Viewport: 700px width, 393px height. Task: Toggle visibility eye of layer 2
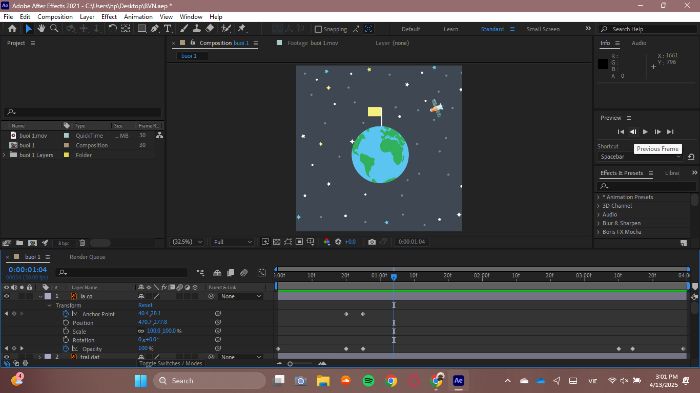[6, 357]
